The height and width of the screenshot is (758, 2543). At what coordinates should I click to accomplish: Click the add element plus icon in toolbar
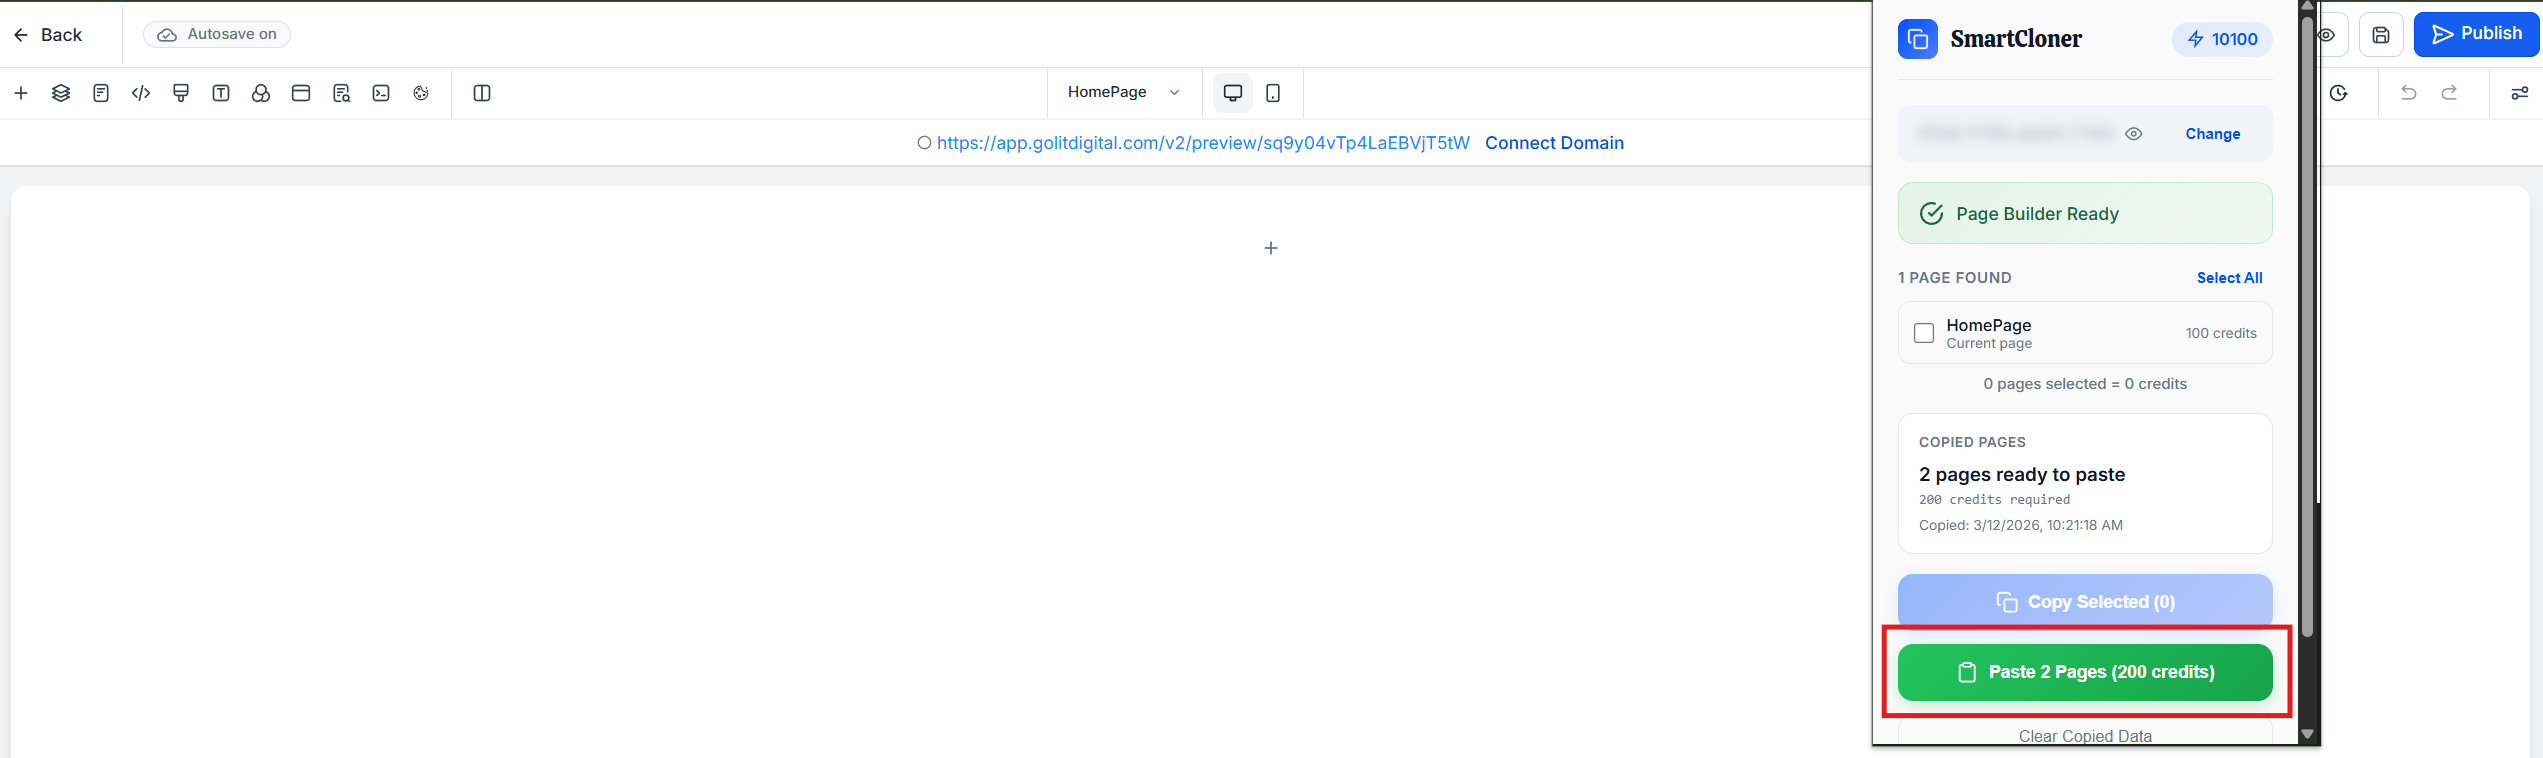(x=21, y=93)
